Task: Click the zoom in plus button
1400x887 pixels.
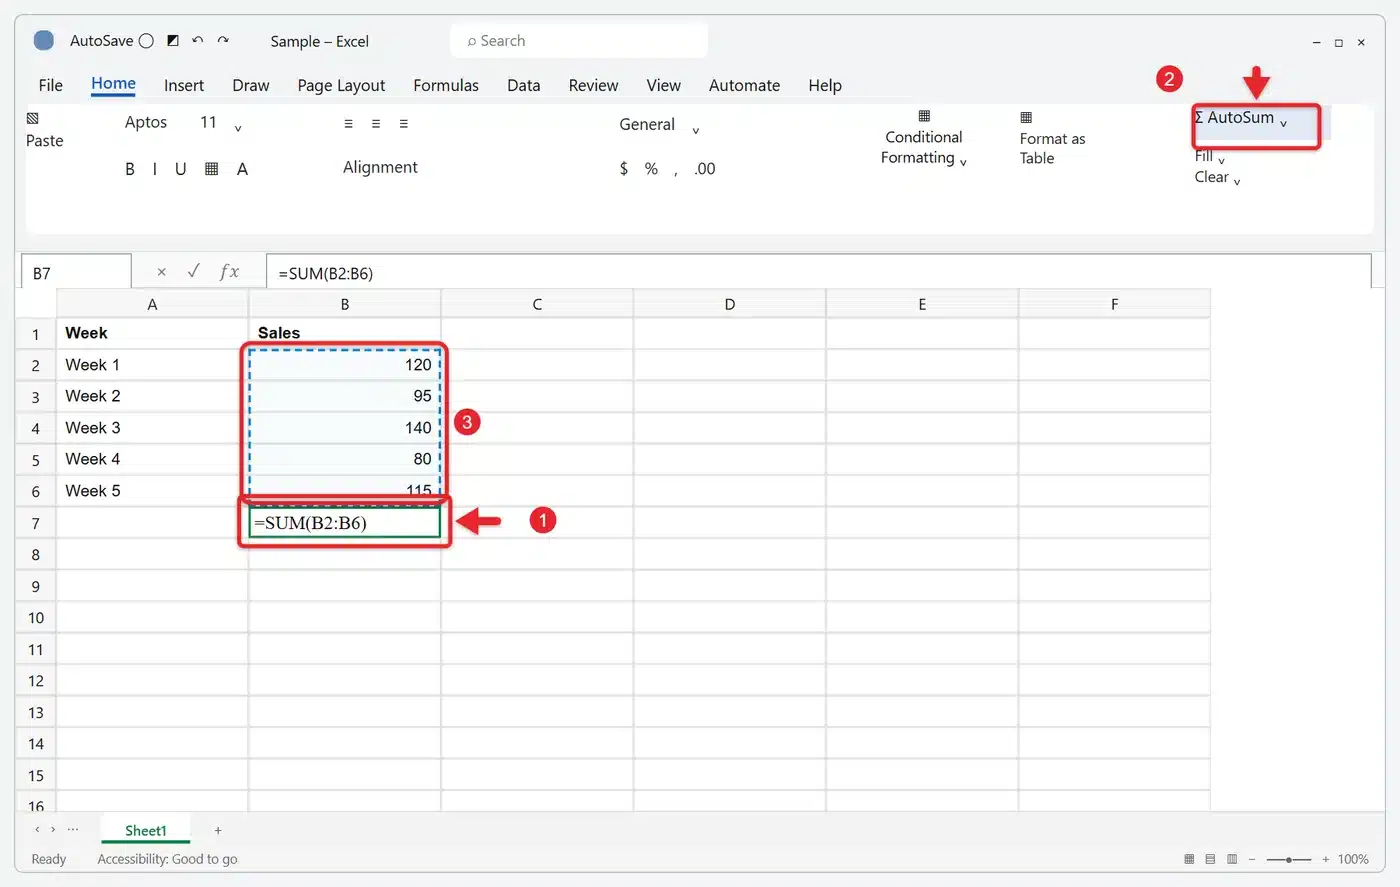Action: coord(1326,859)
